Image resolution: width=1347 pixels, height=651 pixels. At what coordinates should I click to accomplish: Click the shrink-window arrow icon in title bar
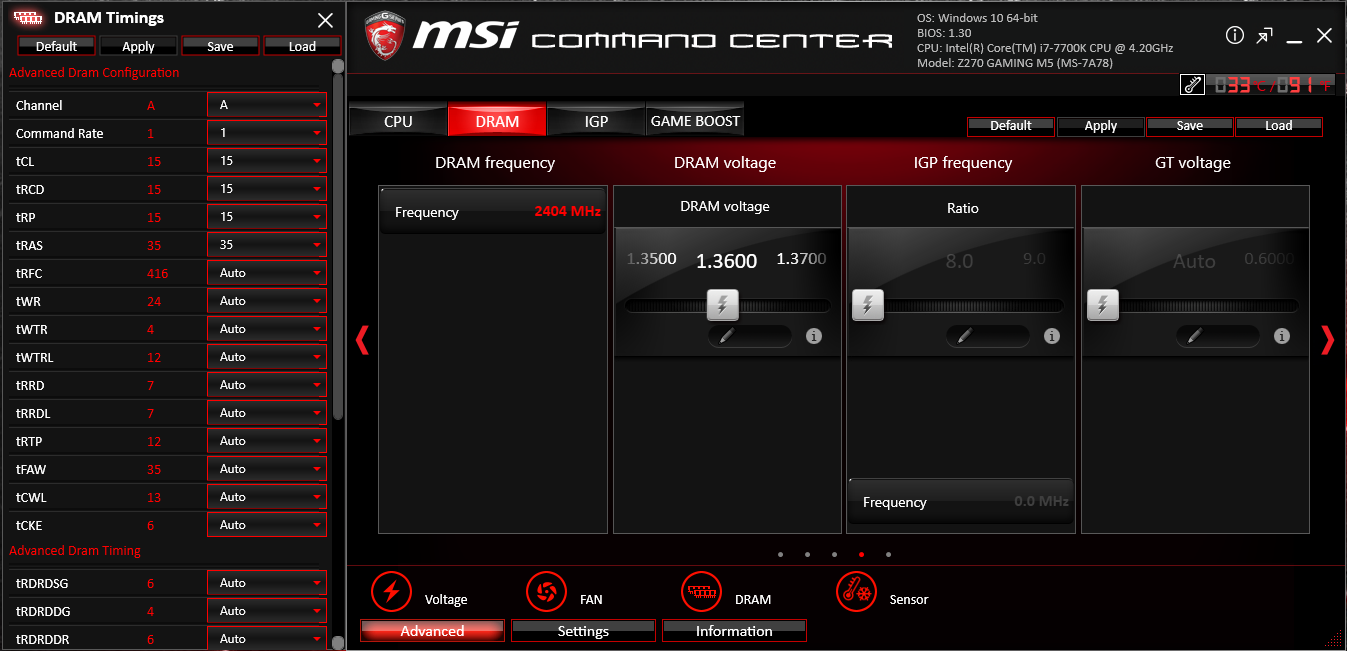click(x=1265, y=36)
